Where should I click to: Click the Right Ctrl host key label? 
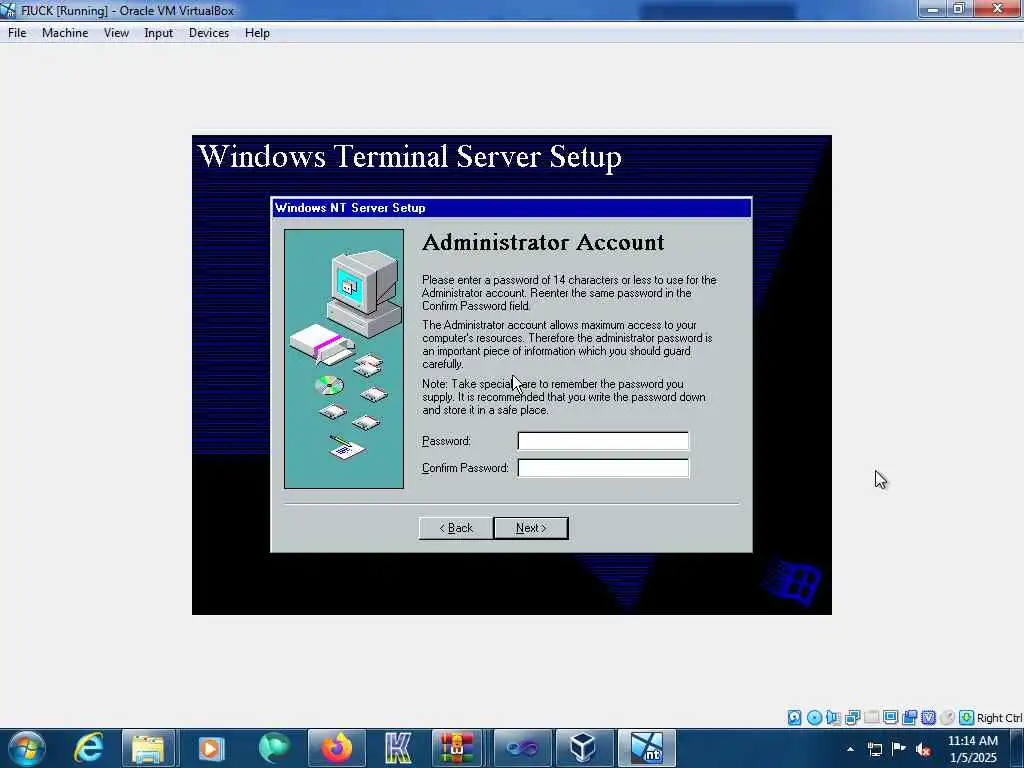[x=999, y=718]
